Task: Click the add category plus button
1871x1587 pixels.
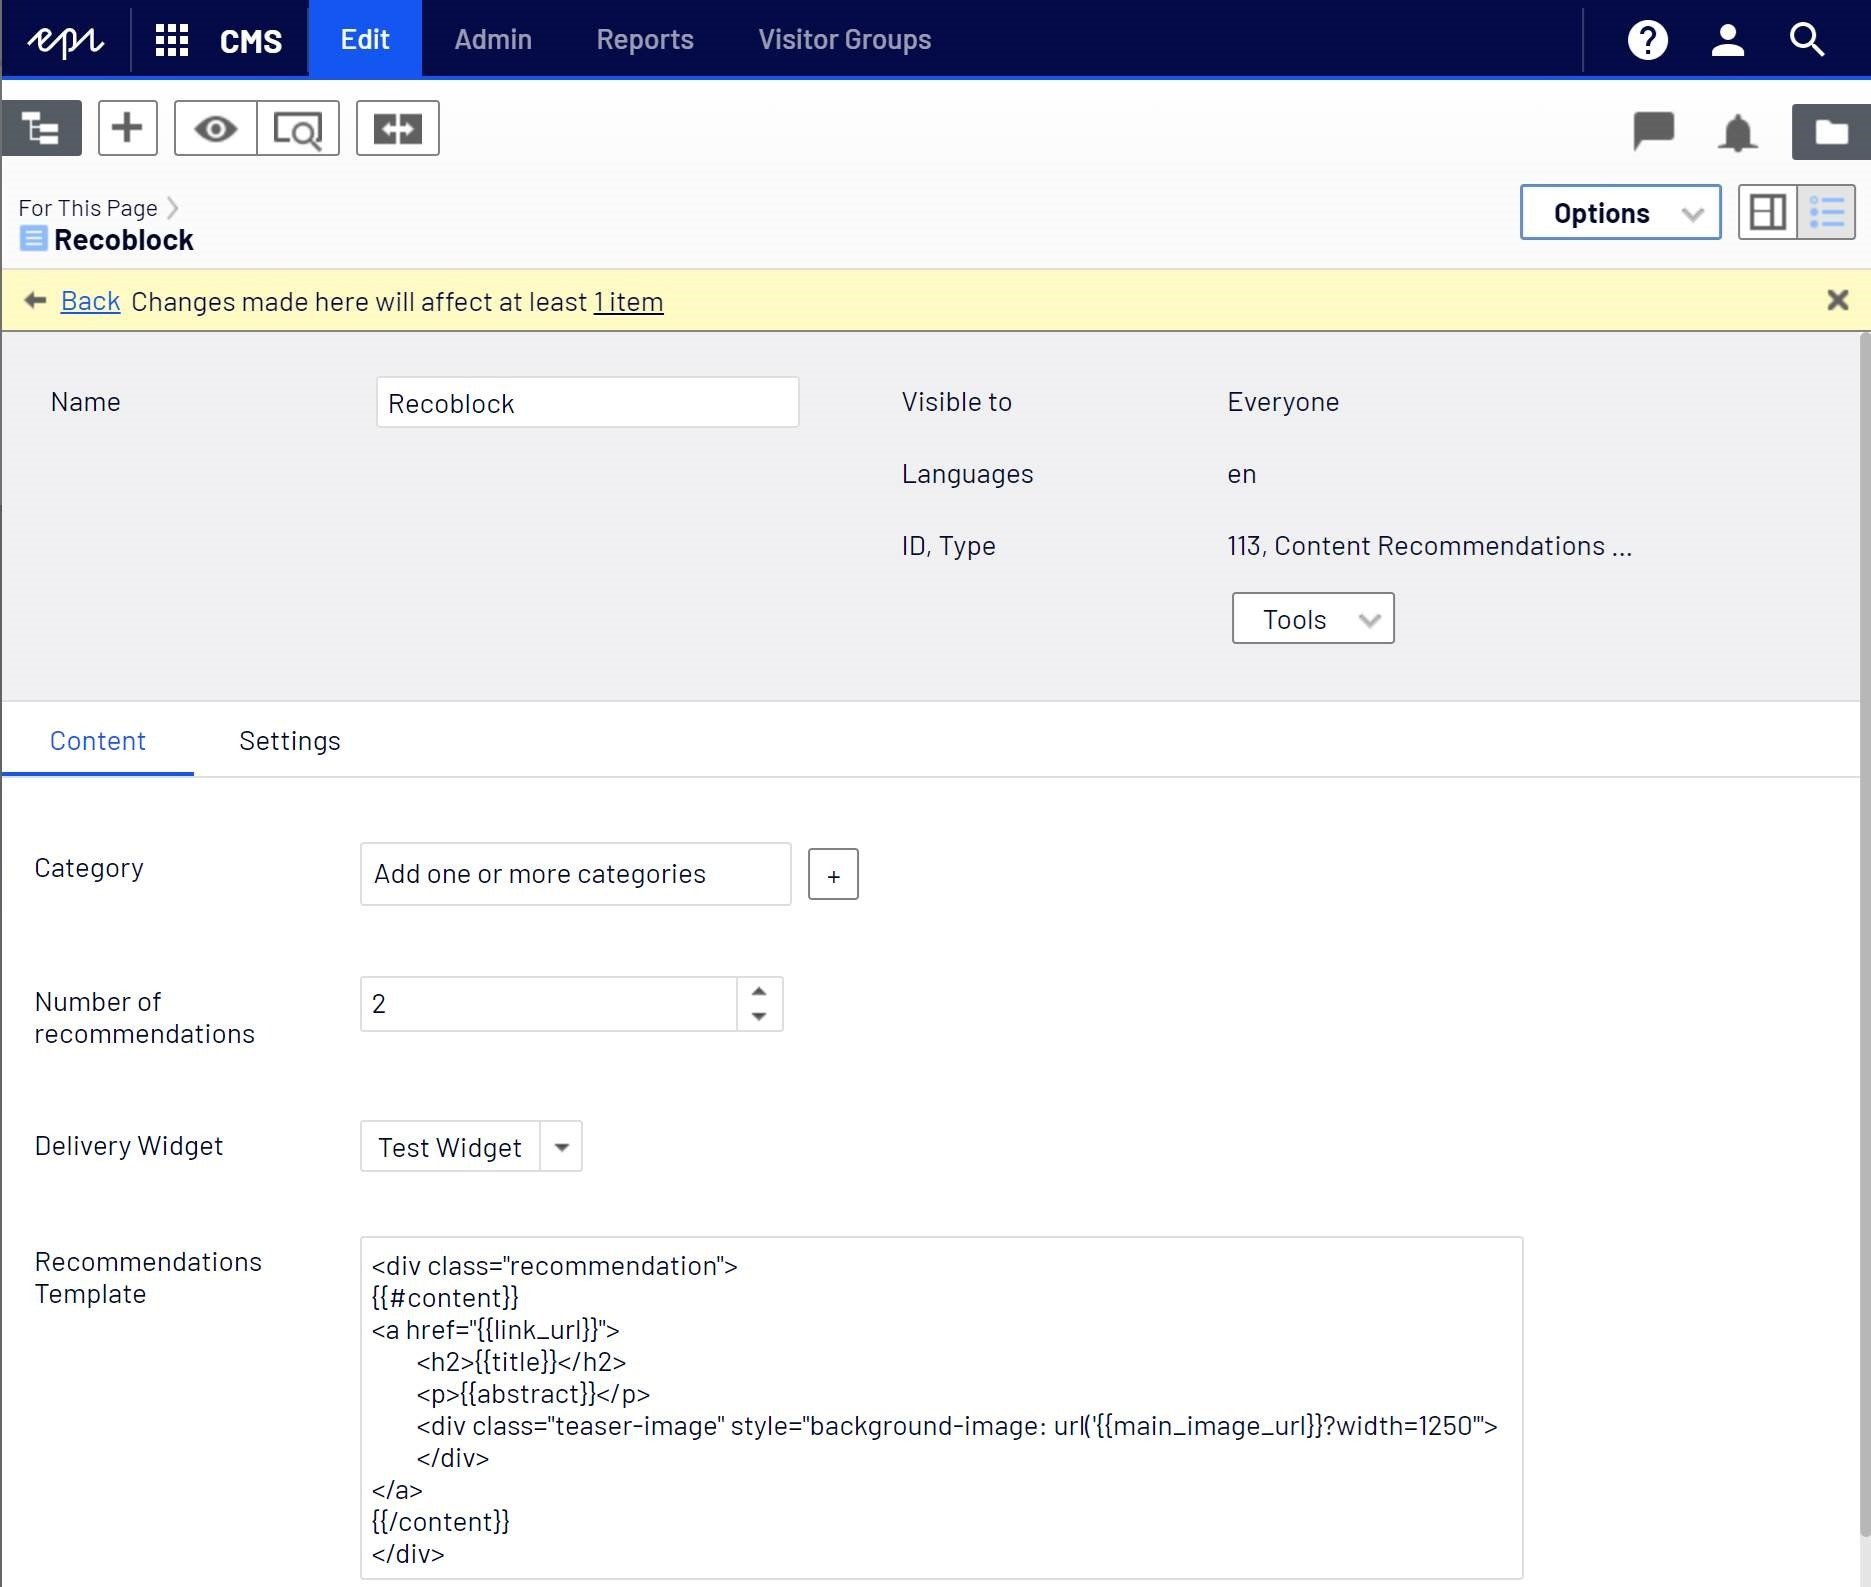Action: [x=832, y=875]
